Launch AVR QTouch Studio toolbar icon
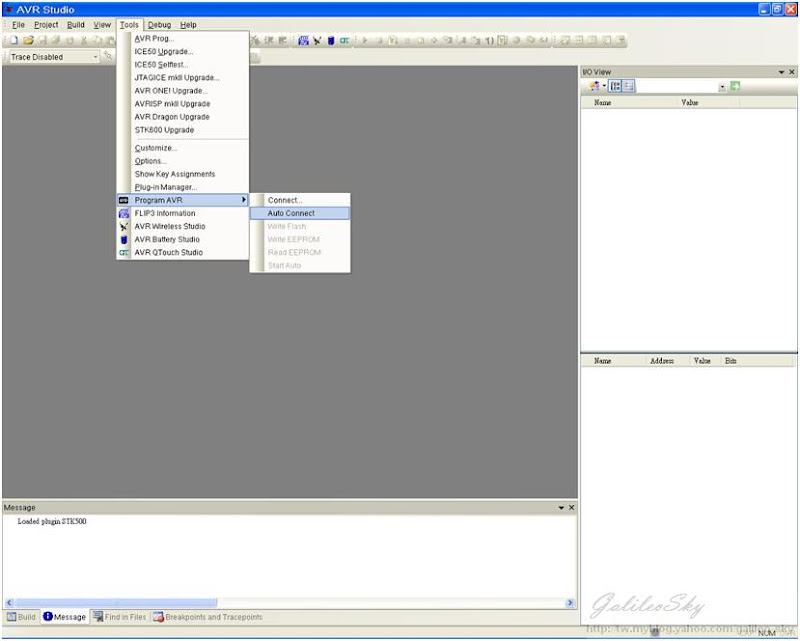800x641 pixels. (x=344, y=40)
